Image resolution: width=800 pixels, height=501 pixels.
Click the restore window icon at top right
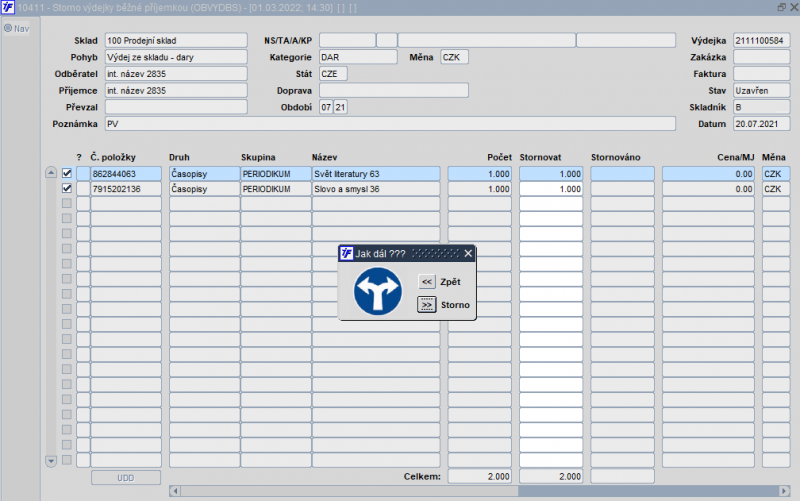coord(781,7)
